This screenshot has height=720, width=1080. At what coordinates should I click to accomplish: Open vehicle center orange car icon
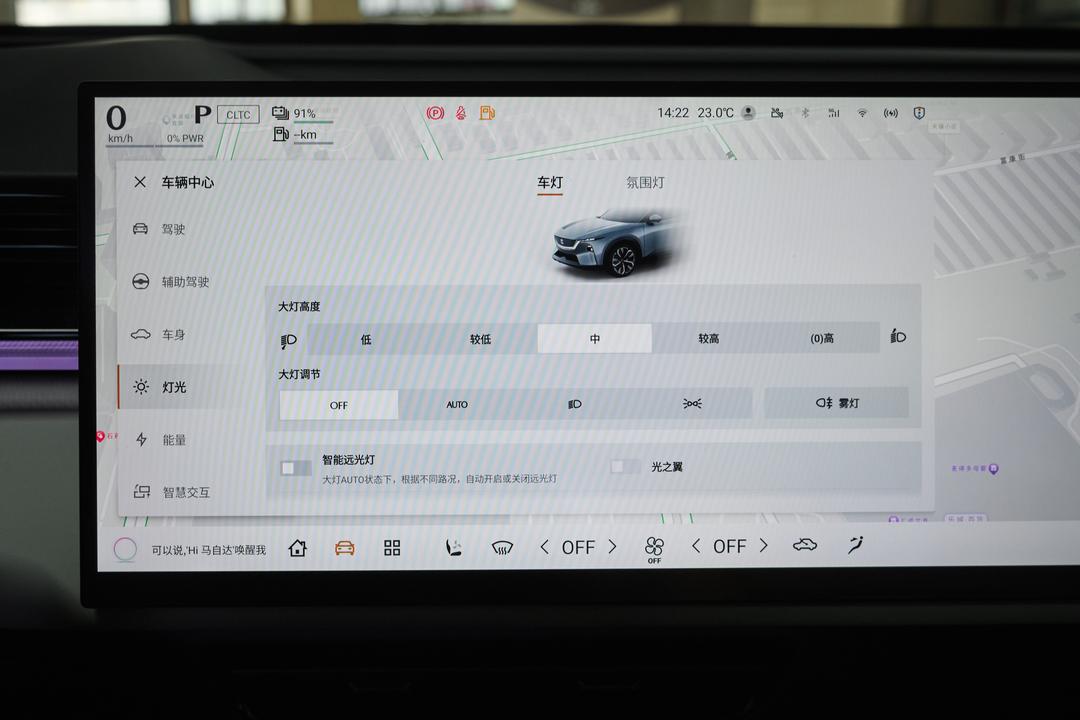tap(344, 548)
